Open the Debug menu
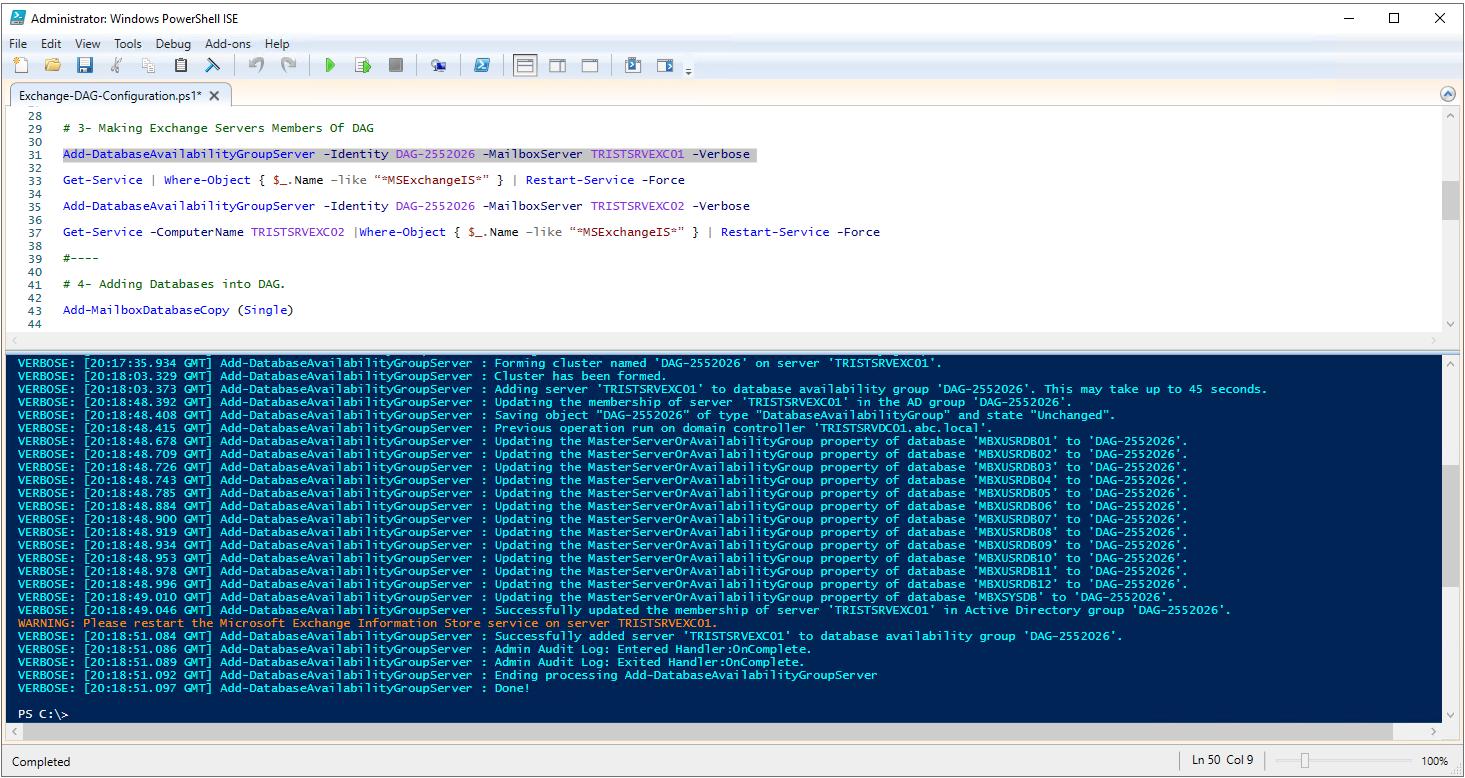This screenshot has width=1465, height=778. [173, 43]
